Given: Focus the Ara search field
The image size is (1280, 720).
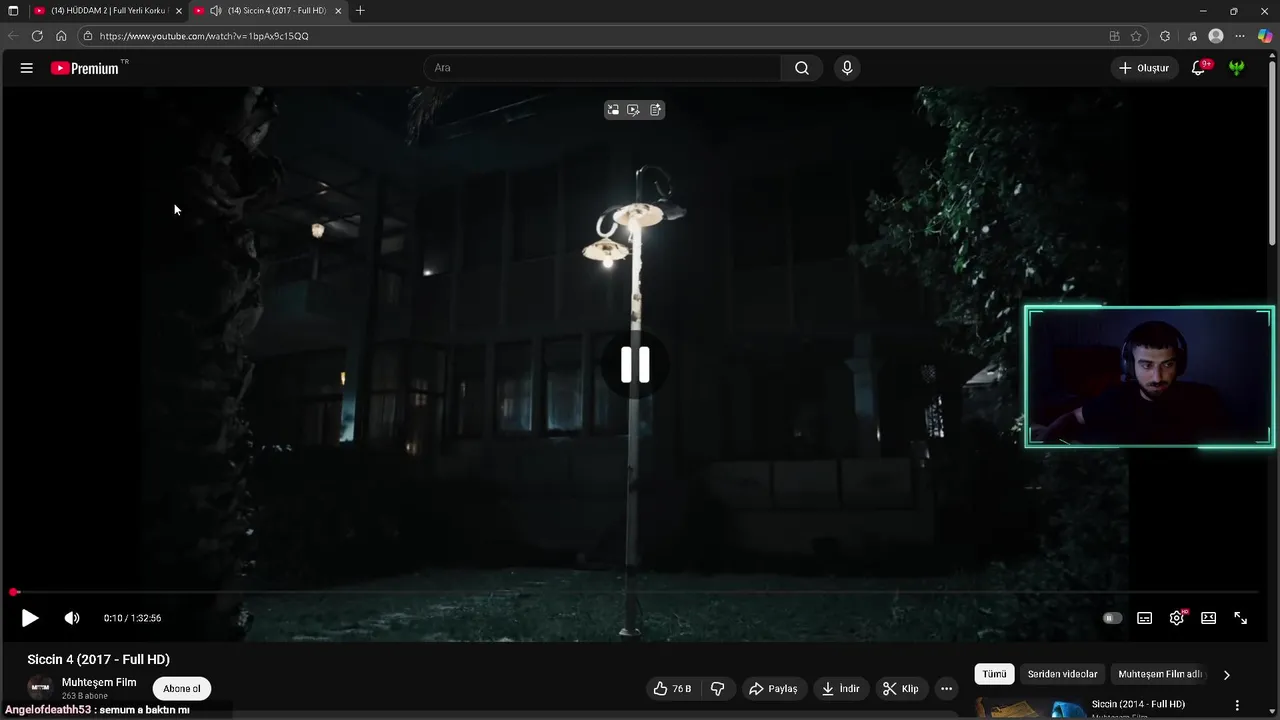Looking at the screenshot, I should 603,68.
